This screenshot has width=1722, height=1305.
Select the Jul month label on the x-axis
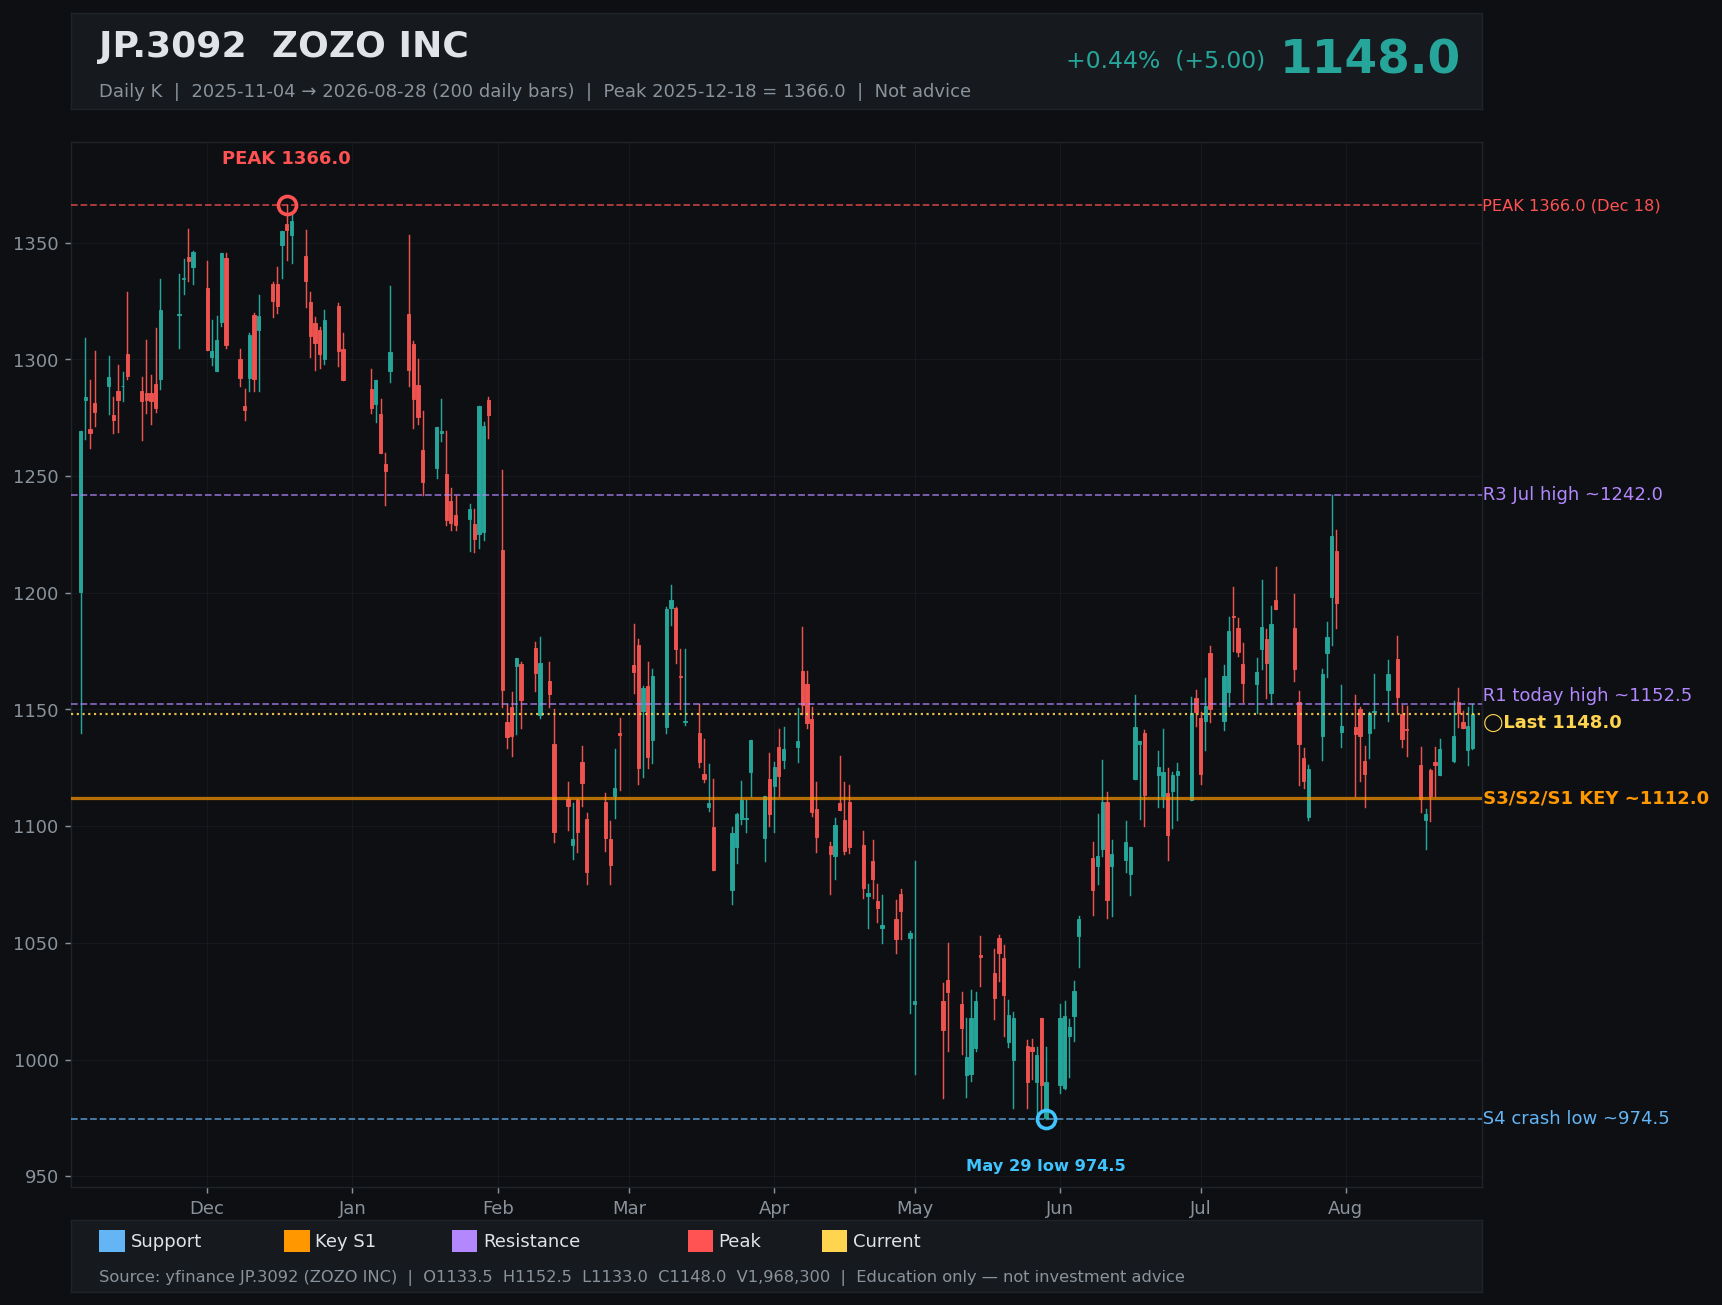click(x=1200, y=1208)
